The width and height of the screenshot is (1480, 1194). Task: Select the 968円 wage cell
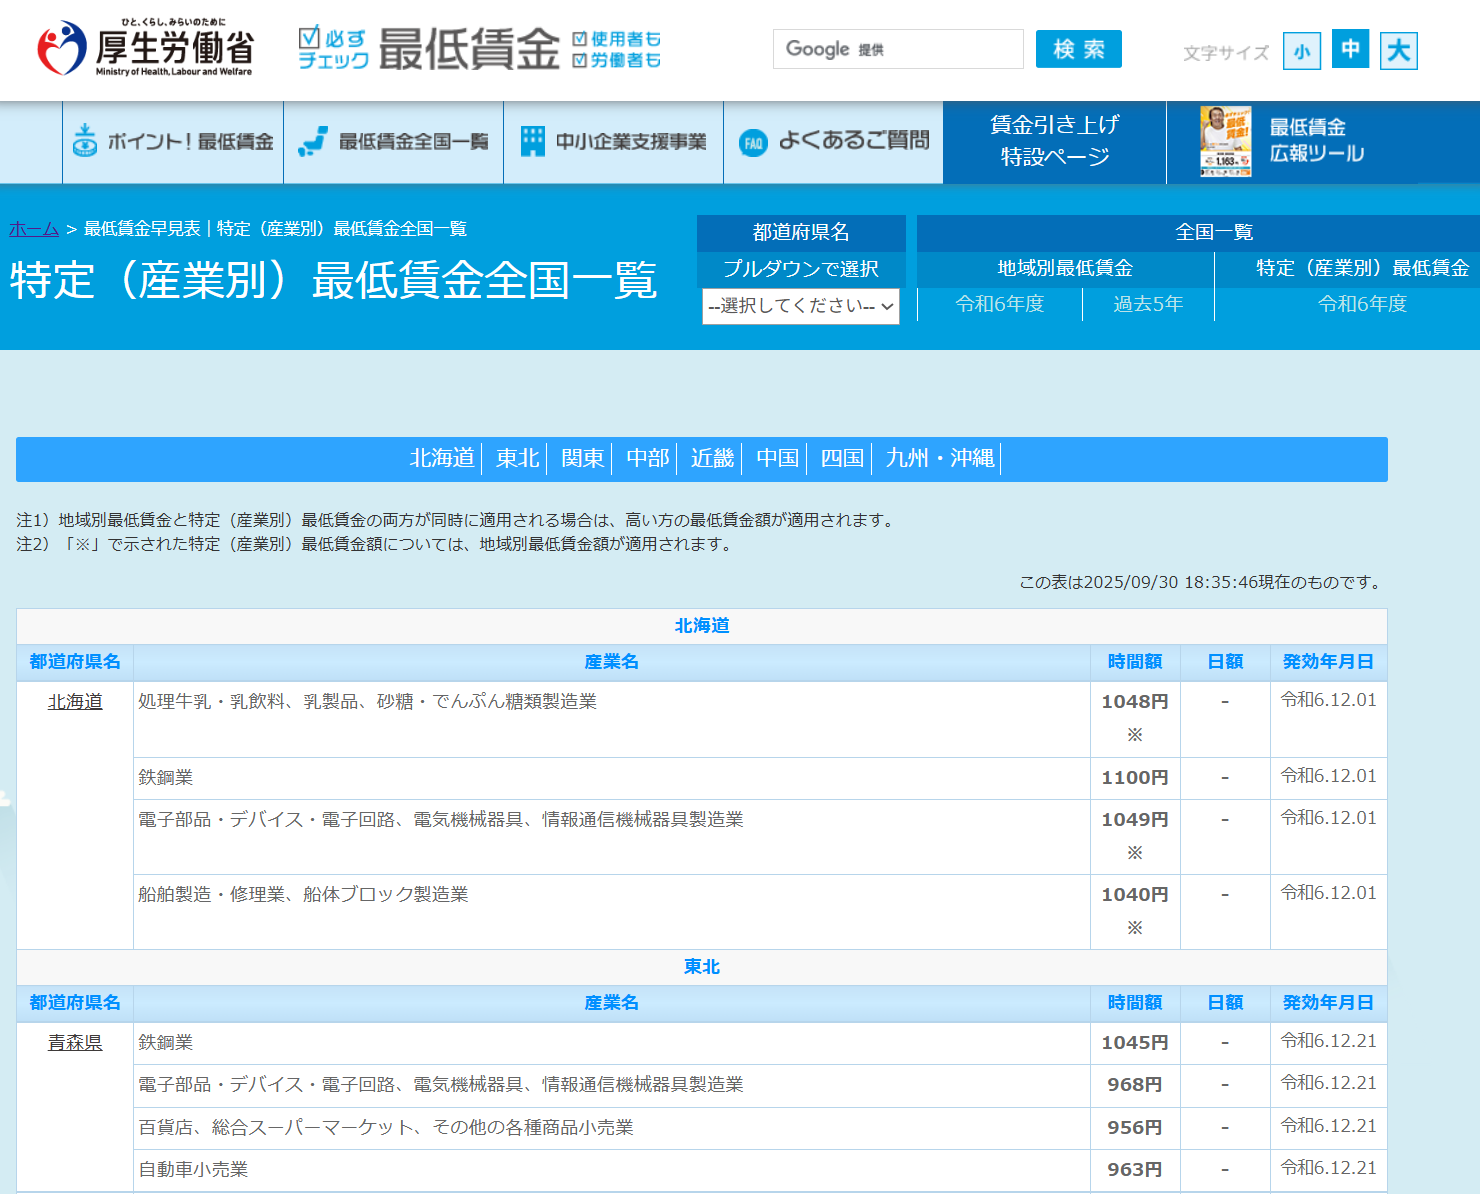[1135, 1085]
